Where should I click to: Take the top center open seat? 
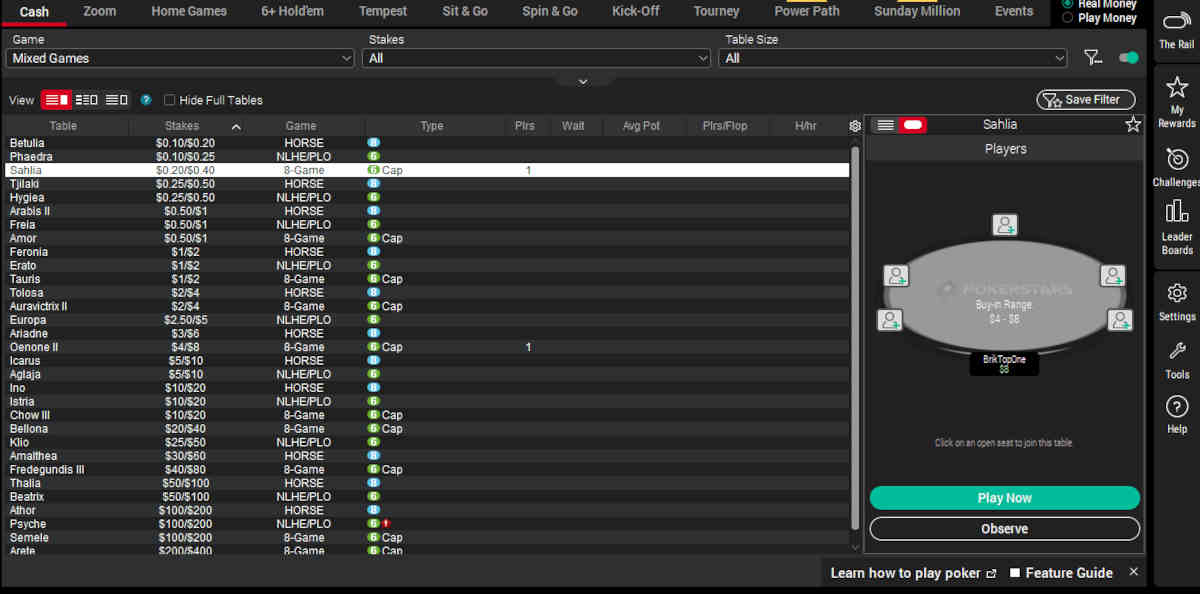click(x=1005, y=224)
